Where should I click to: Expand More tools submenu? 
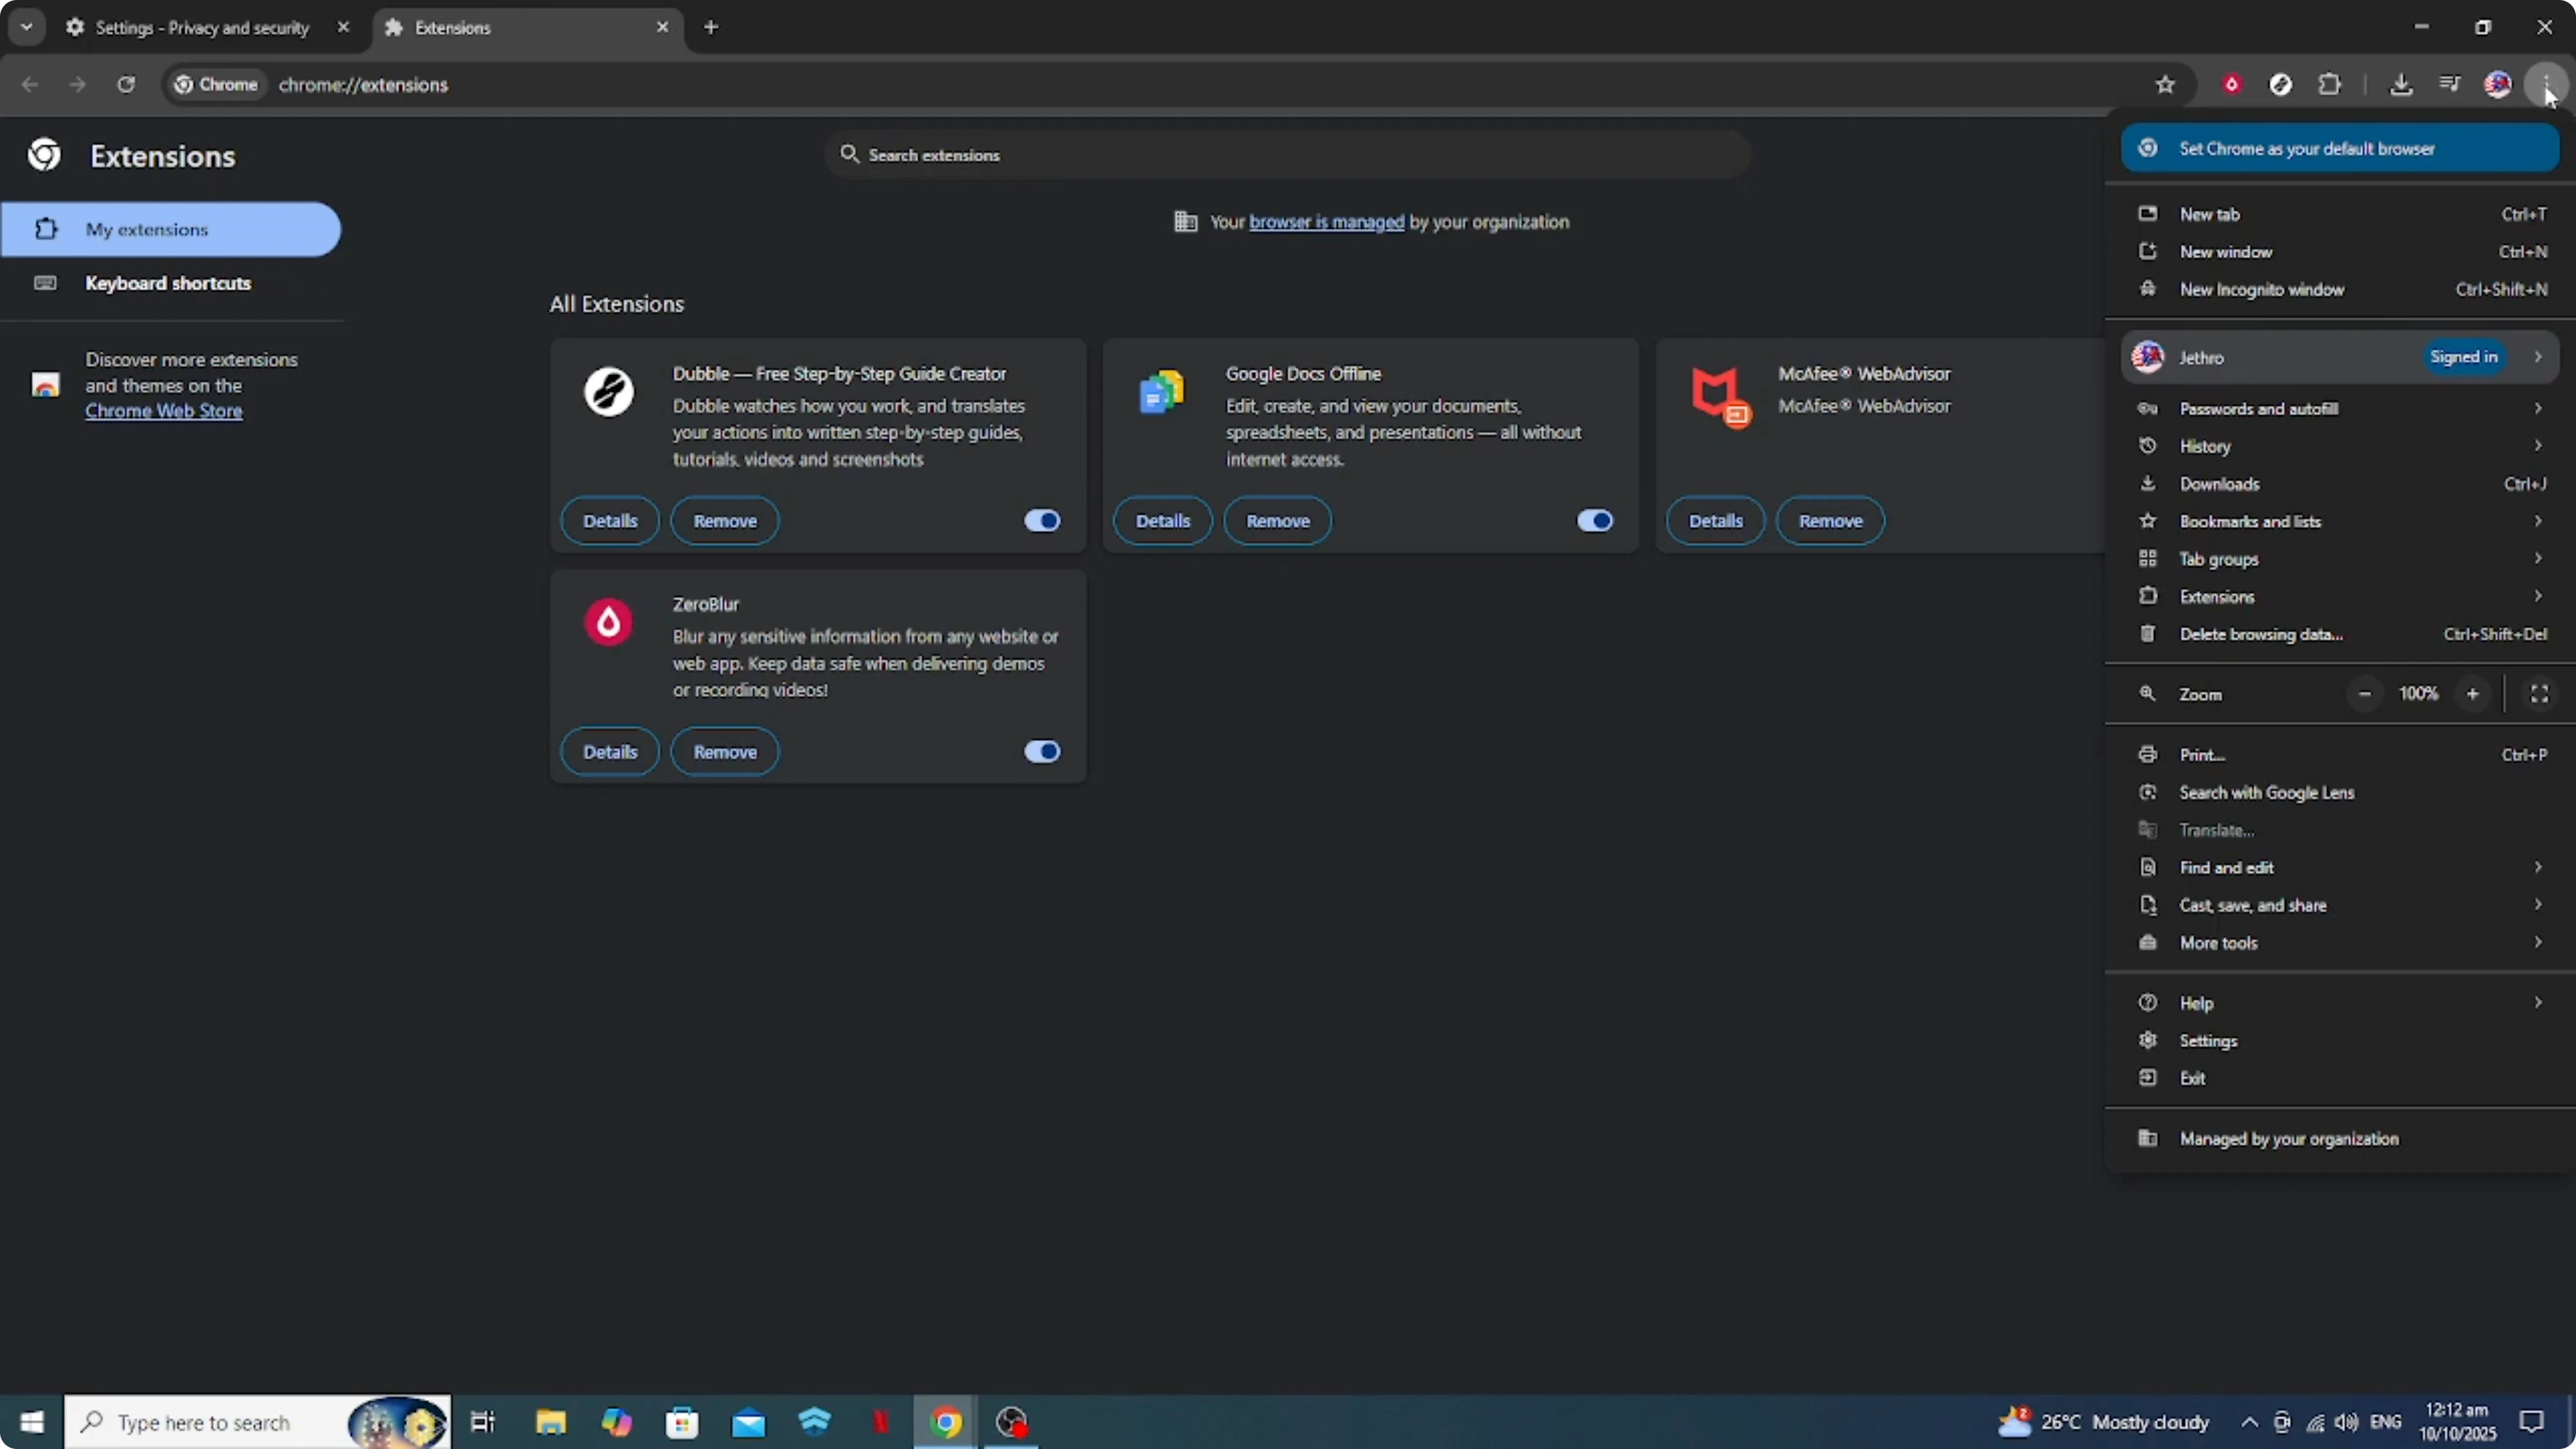click(x=2340, y=943)
